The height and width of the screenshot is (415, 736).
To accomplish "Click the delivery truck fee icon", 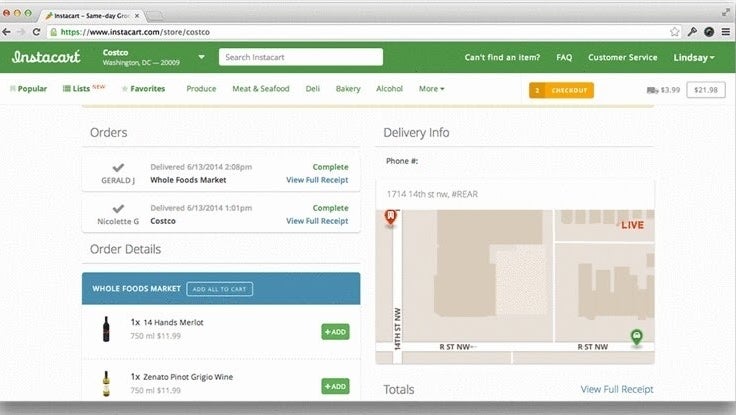I will pos(652,90).
